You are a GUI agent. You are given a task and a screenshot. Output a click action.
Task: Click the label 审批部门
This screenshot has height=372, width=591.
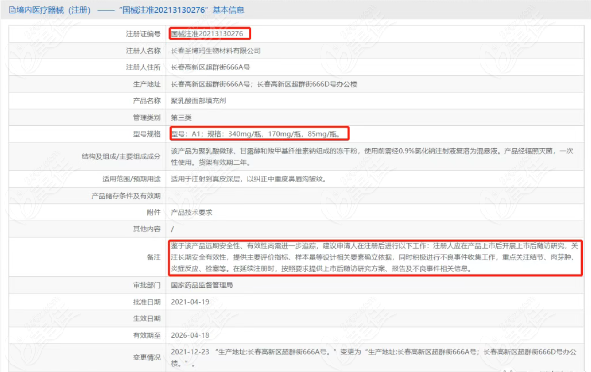147,285
